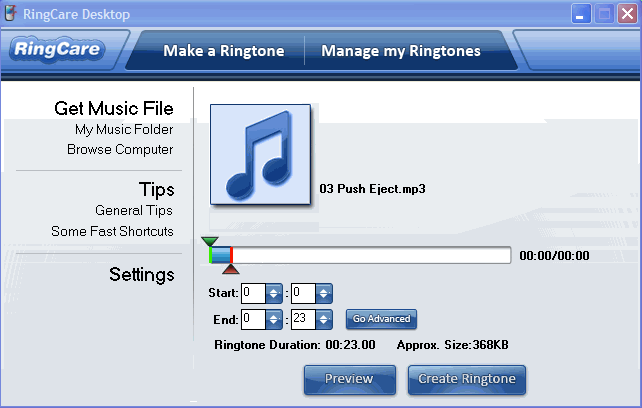The width and height of the screenshot is (642, 408).
Task: Open the Make a Ringtone tab
Action: click(x=224, y=51)
